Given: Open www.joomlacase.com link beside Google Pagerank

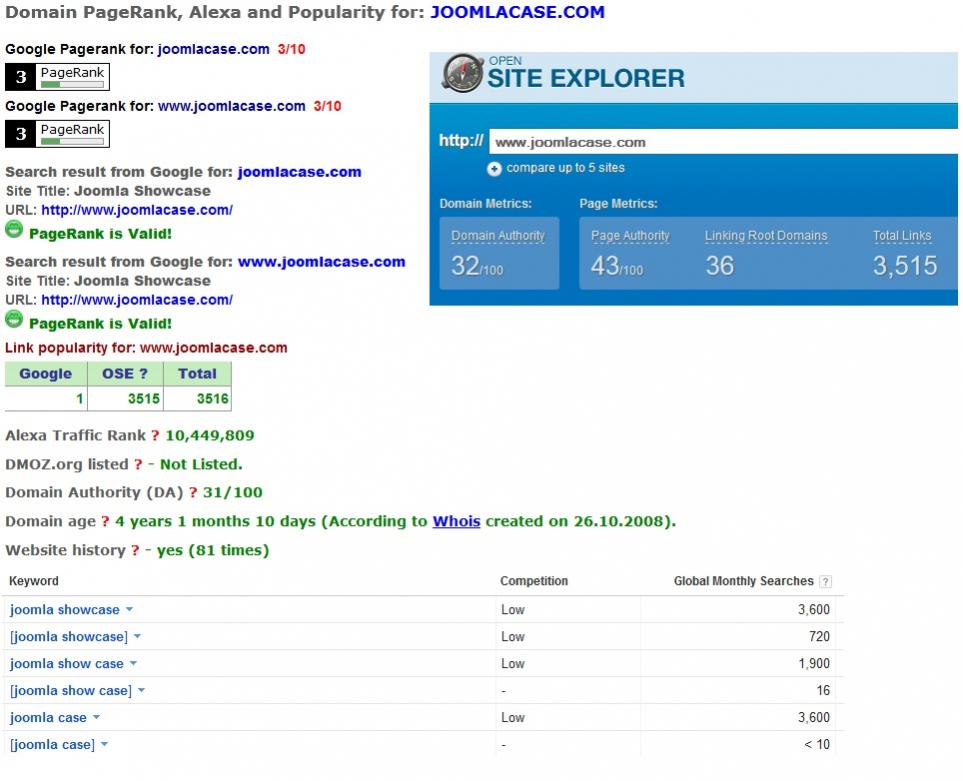Looking at the screenshot, I should (x=232, y=106).
